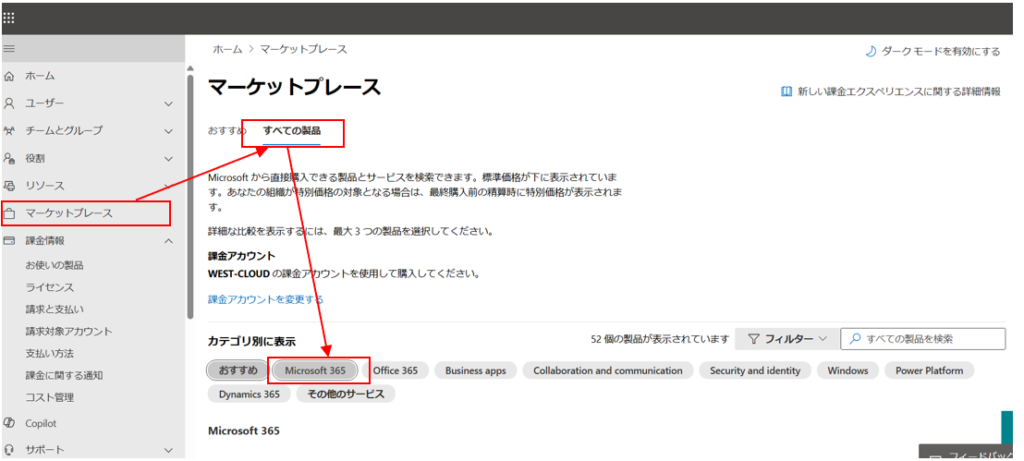Screen dimensions: 1024x461
Task: Click the Copilot icon in sidebar
Action: (x=9, y=423)
